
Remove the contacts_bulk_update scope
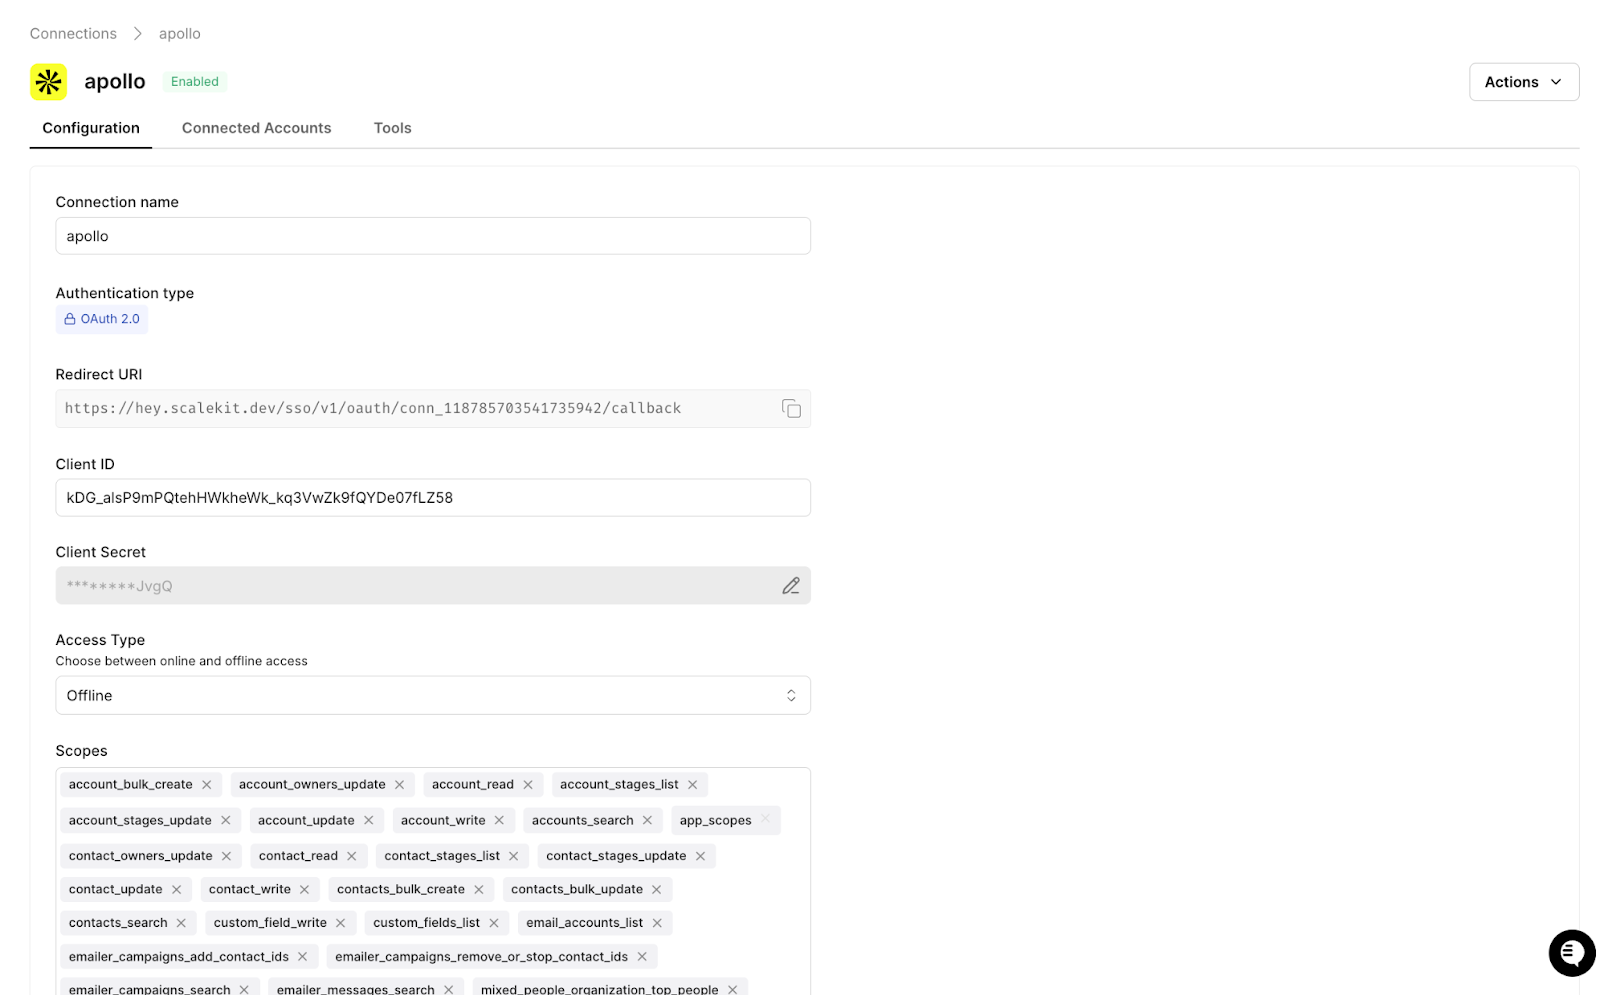(x=657, y=889)
